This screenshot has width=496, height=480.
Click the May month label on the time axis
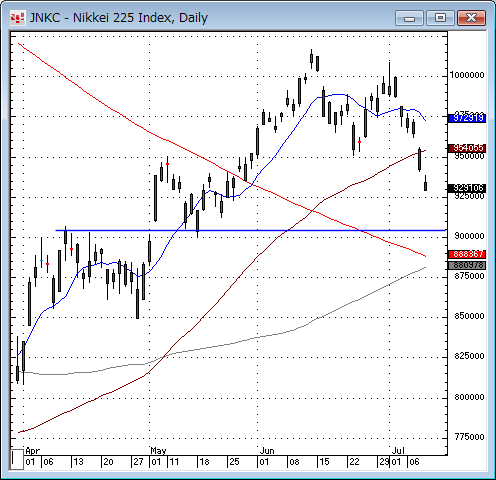(158, 451)
